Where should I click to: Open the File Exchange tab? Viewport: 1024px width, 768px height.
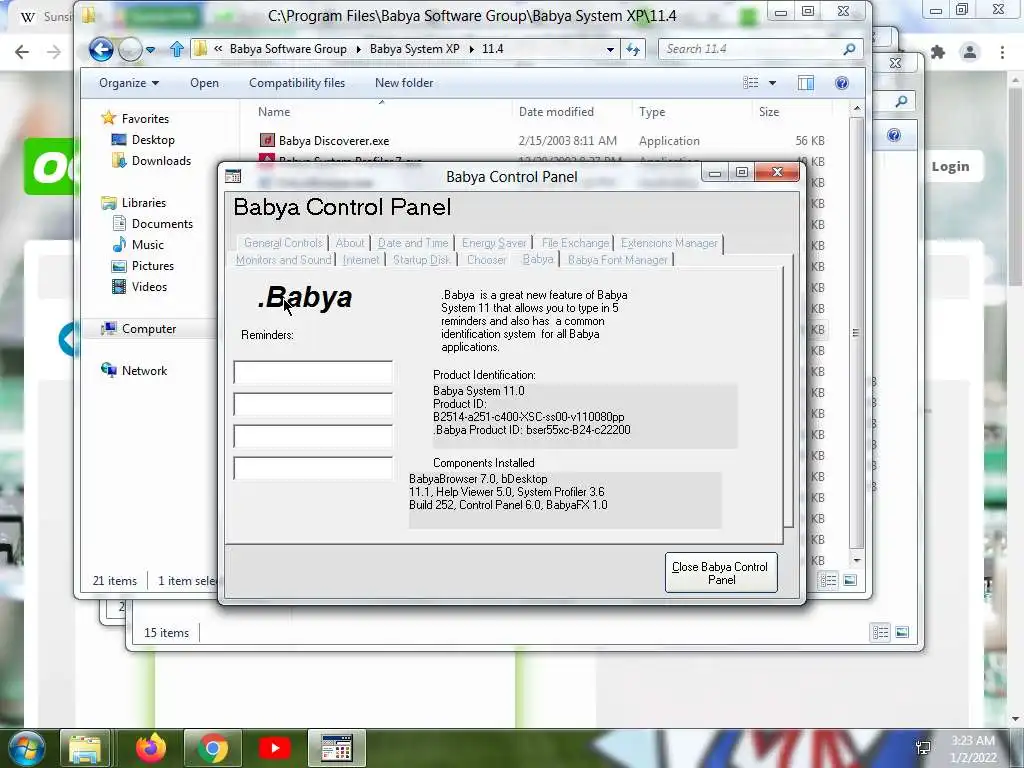coord(575,243)
